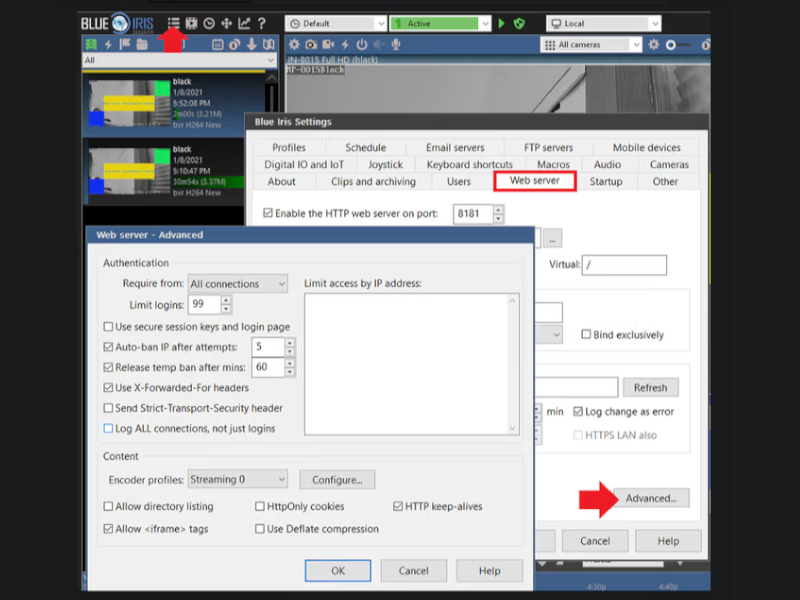
Task: Click gear icon right of All cameras
Action: click(654, 44)
